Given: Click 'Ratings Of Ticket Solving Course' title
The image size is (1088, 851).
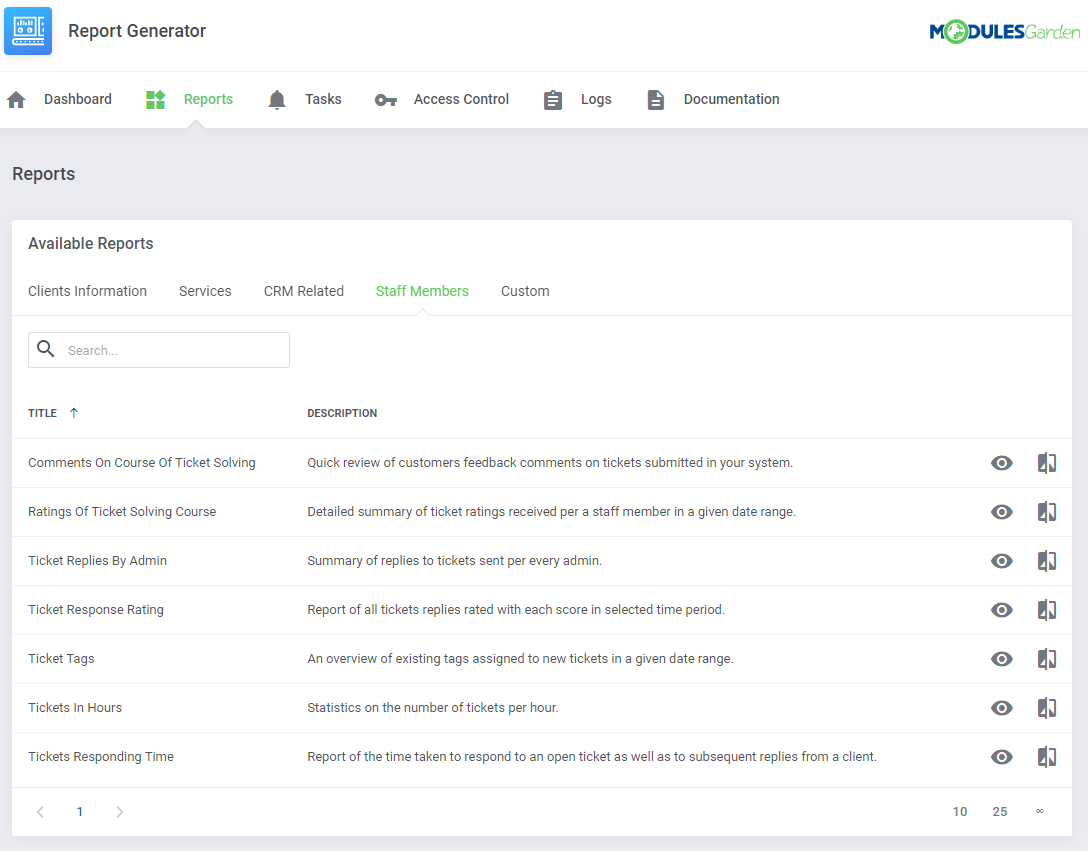Looking at the screenshot, I should pyautogui.click(x=122, y=512).
